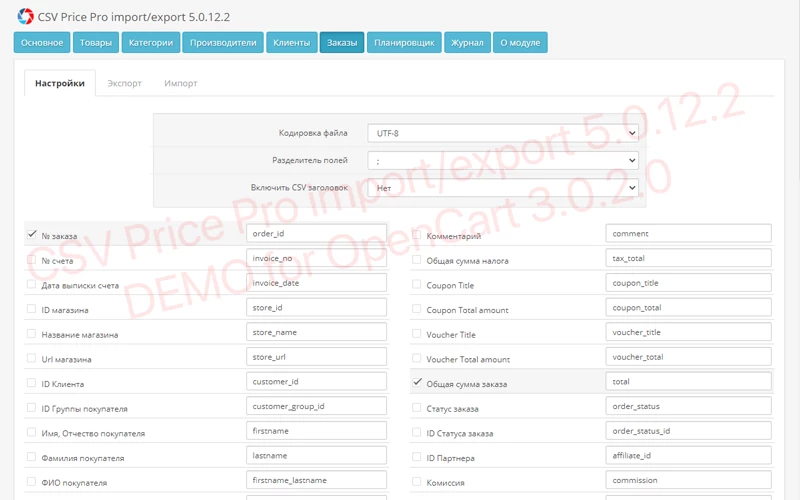The image size is (800, 500).
Task: Switch to the Настройки tab
Action: [60, 83]
